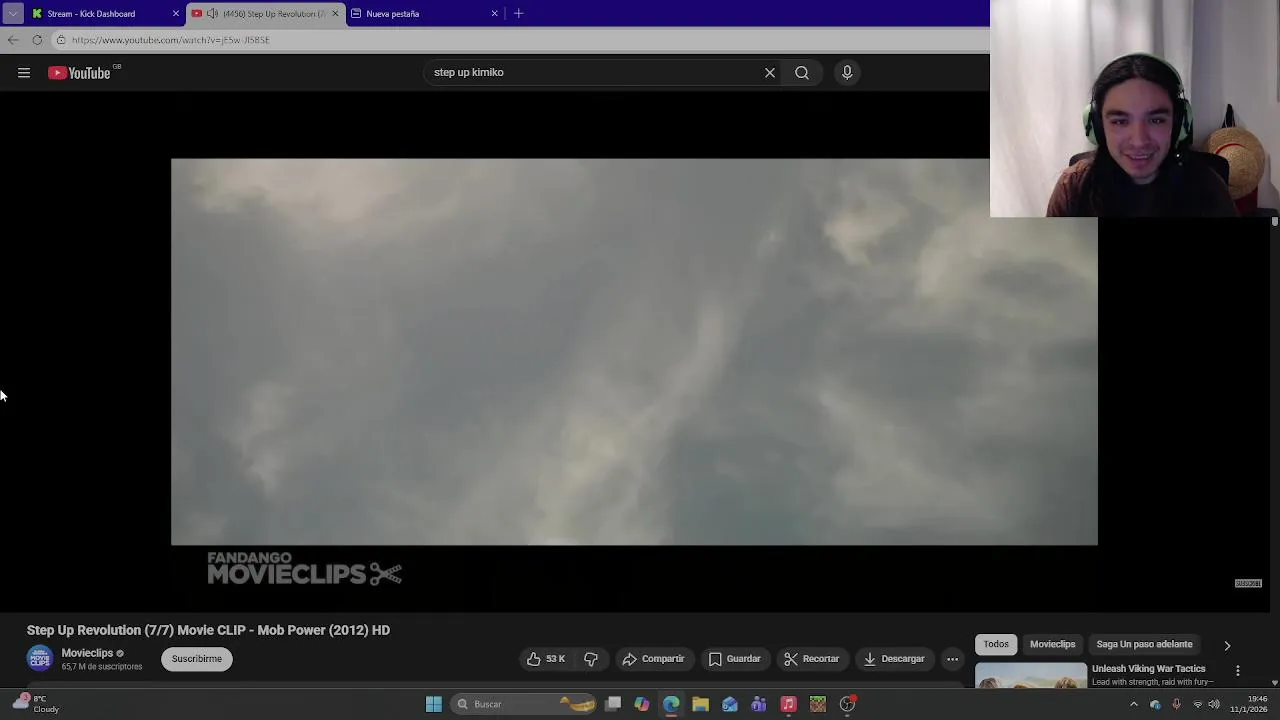Open the Unleash Viking War Tactics title
Viewport: 1280px width, 720px height.
coord(1148,669)
